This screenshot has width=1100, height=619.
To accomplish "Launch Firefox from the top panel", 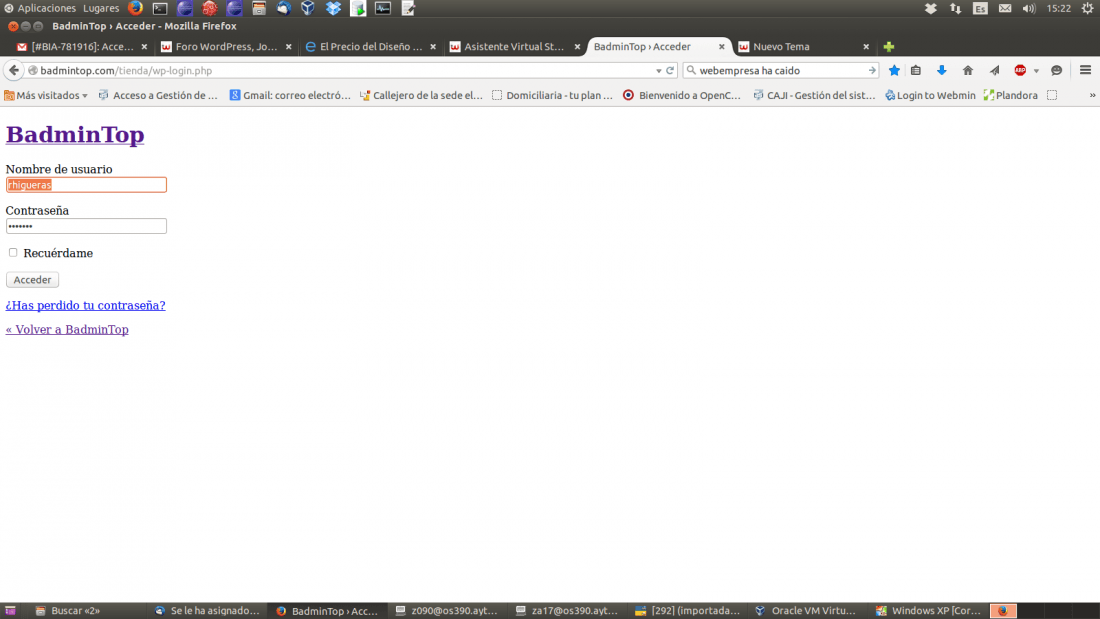I will pos(135,8).
